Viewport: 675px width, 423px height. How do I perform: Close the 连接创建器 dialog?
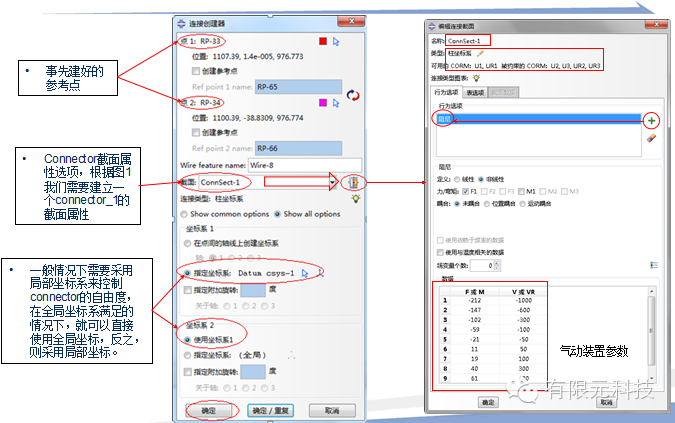click(351, 22)
